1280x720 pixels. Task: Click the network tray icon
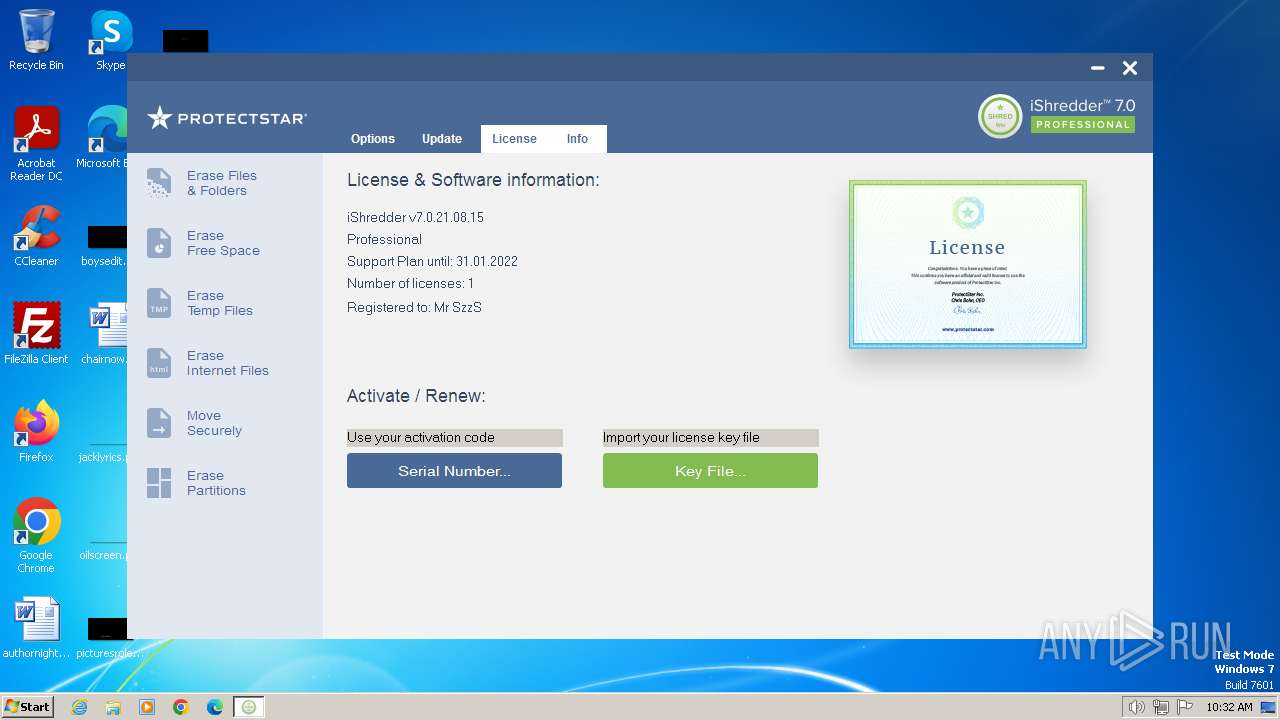click(1161, 707)
